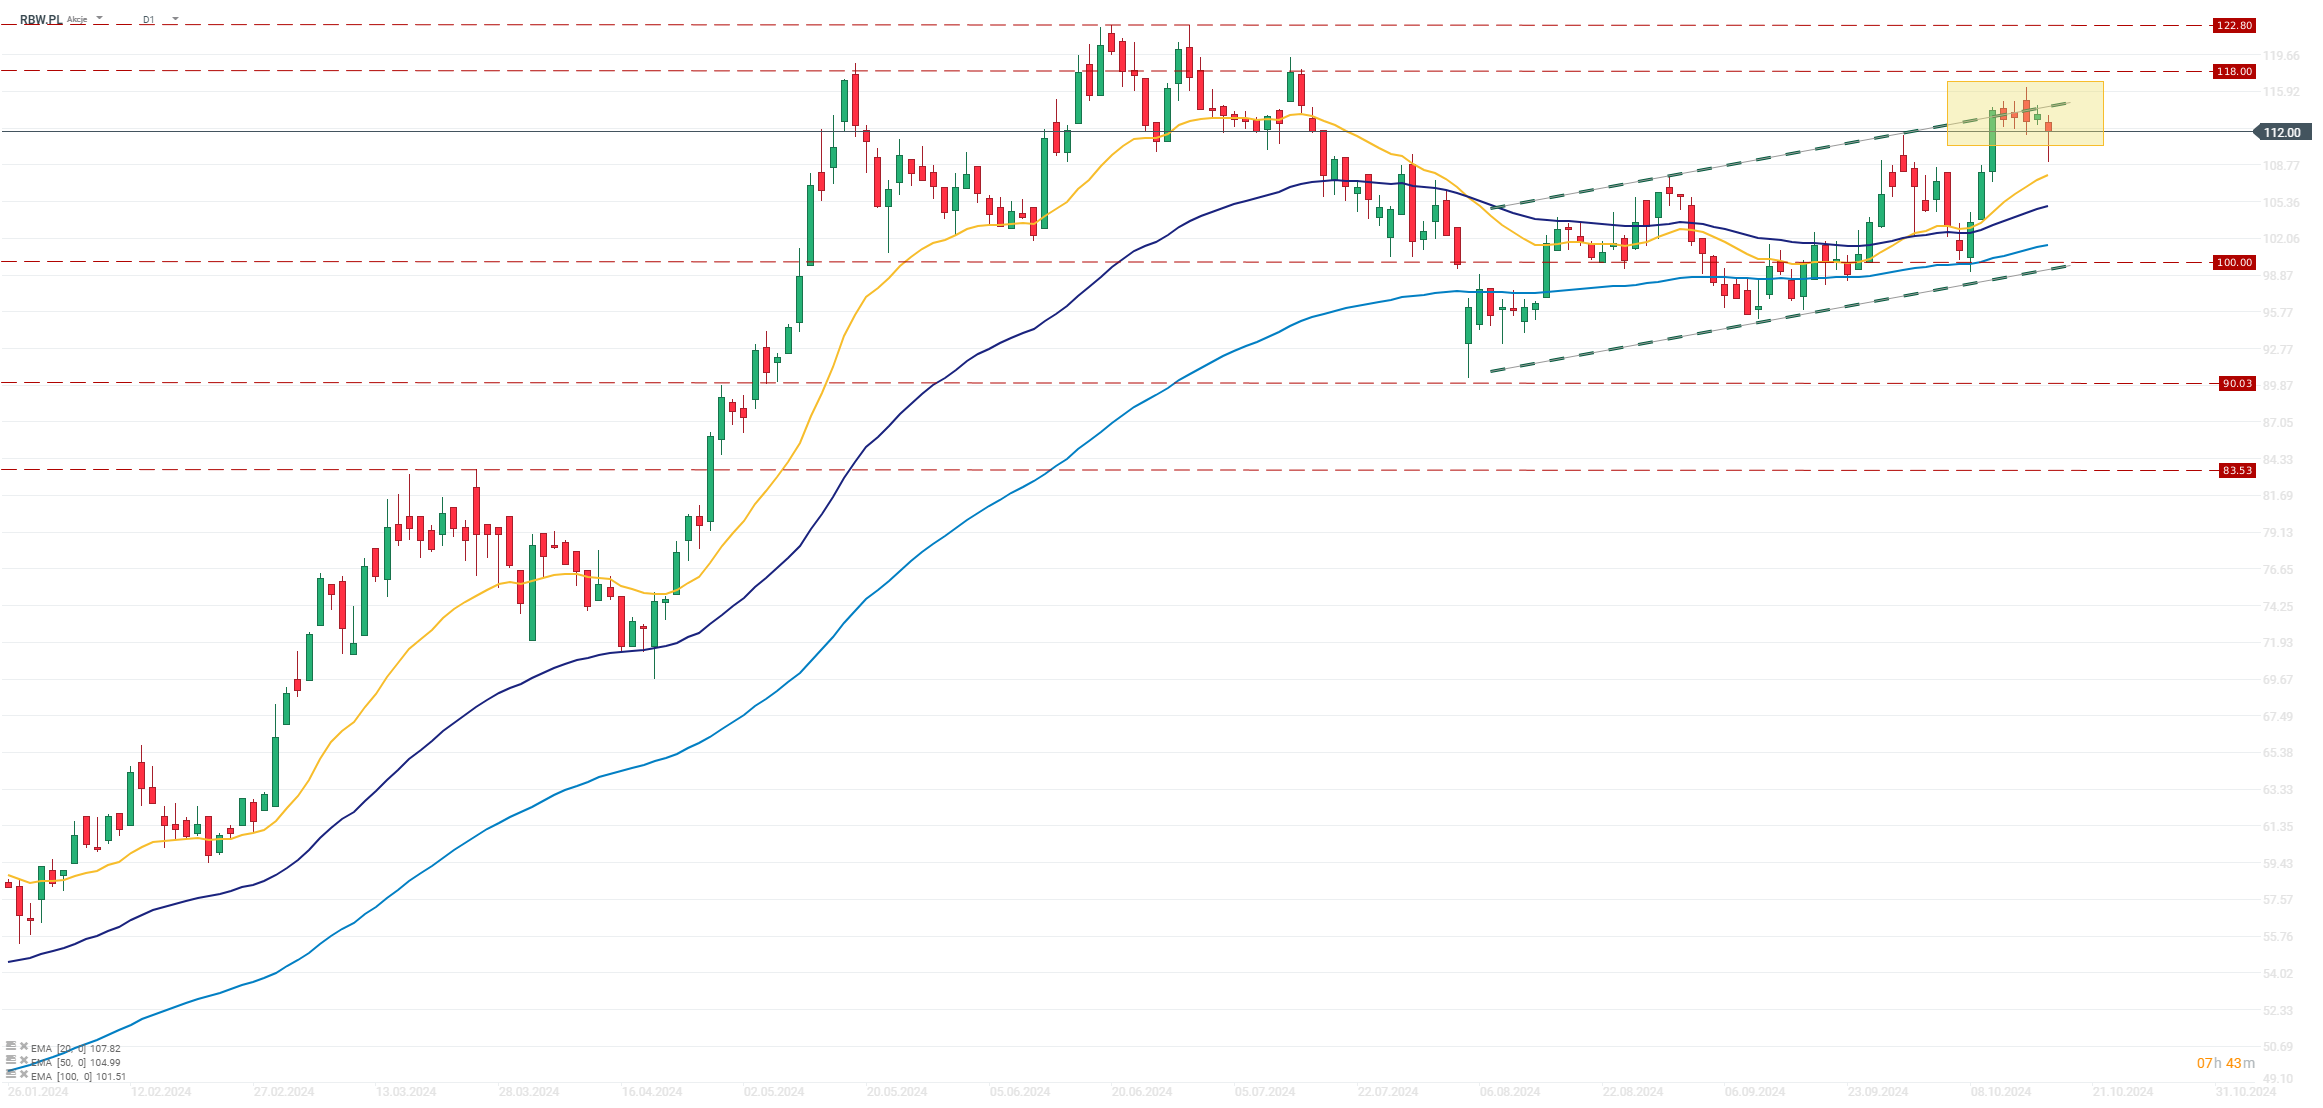Click the current price tag 112.00

pyautogui.click(x=2281, y=132)
